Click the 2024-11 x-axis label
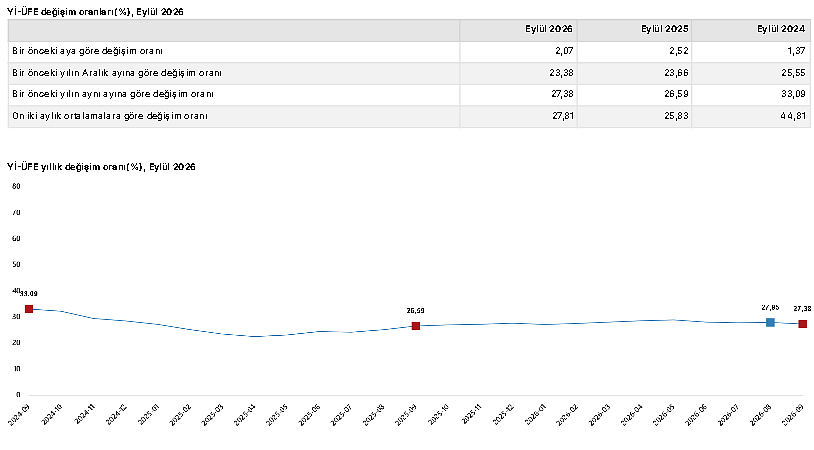Image resolution: width=814 pixels, height=450 pixels. tap(84, 415)
